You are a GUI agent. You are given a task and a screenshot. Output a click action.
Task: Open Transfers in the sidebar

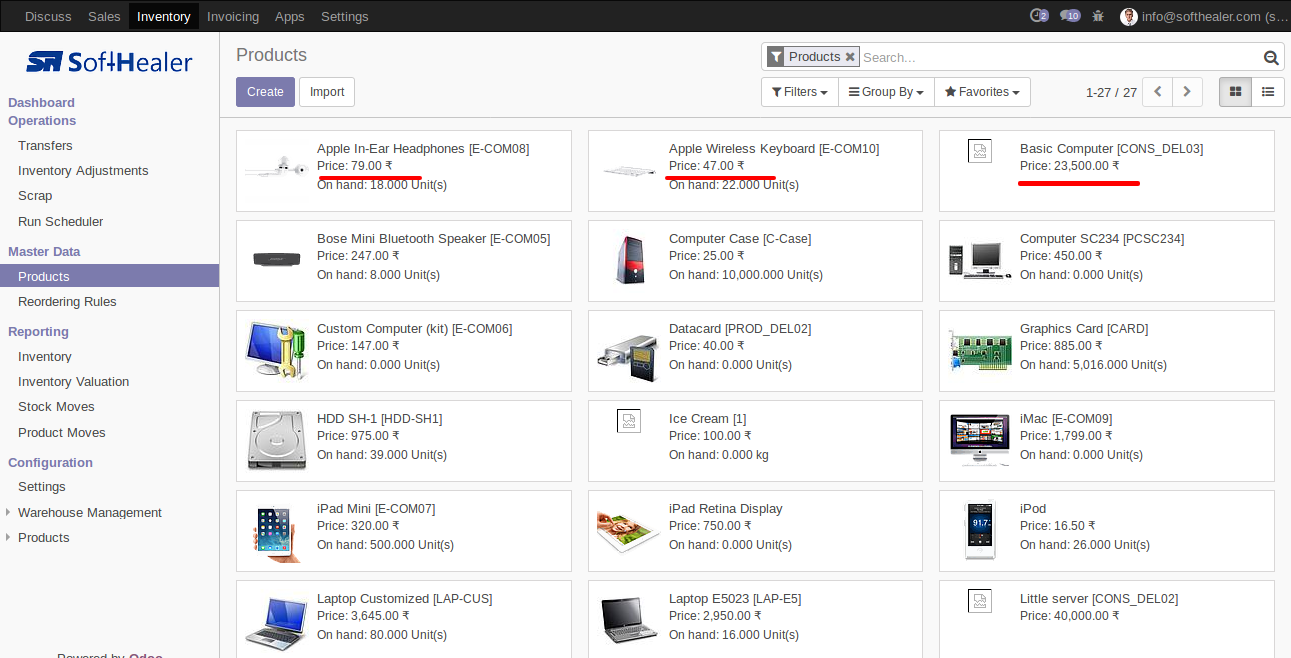click(45, 146)
